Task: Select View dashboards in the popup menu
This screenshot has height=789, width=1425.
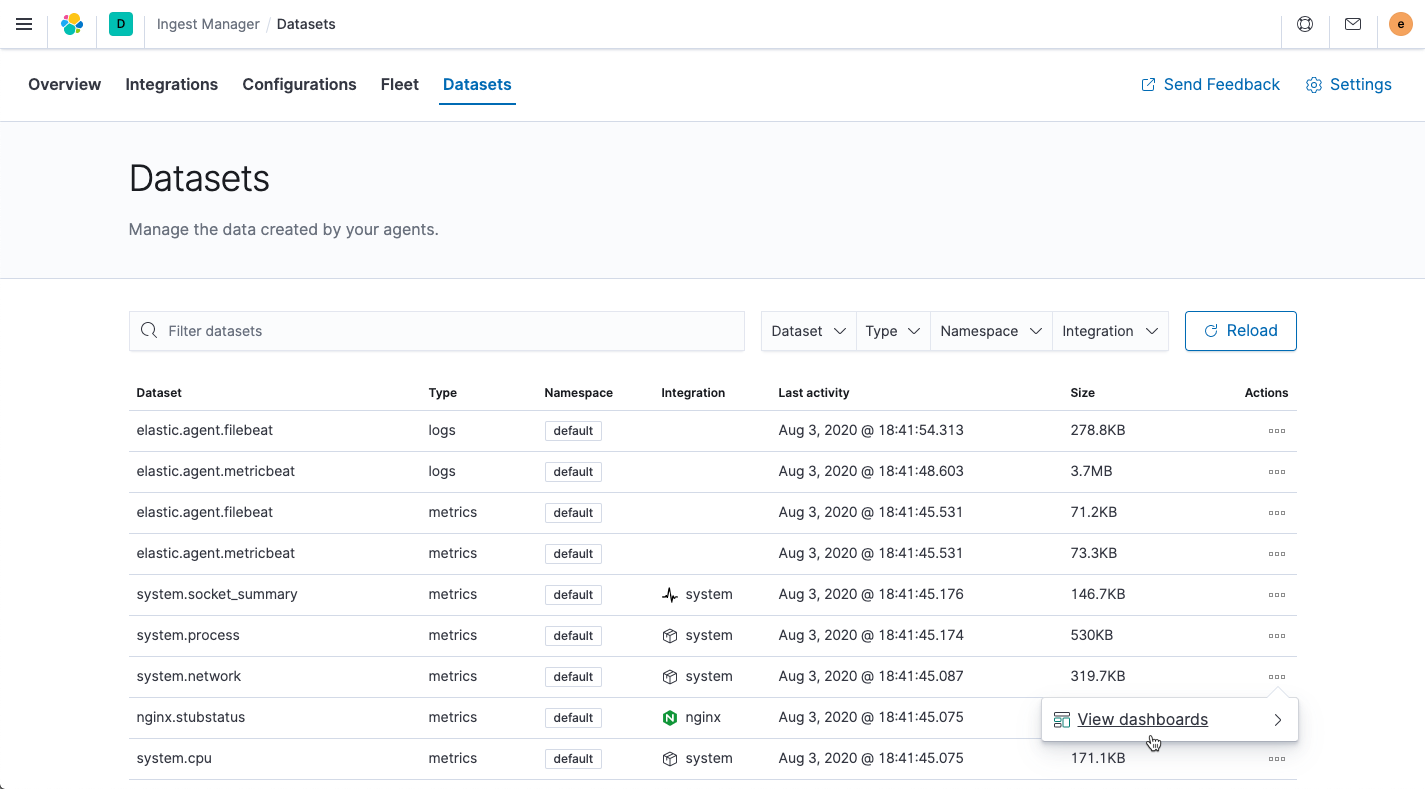Action: 1142,720
